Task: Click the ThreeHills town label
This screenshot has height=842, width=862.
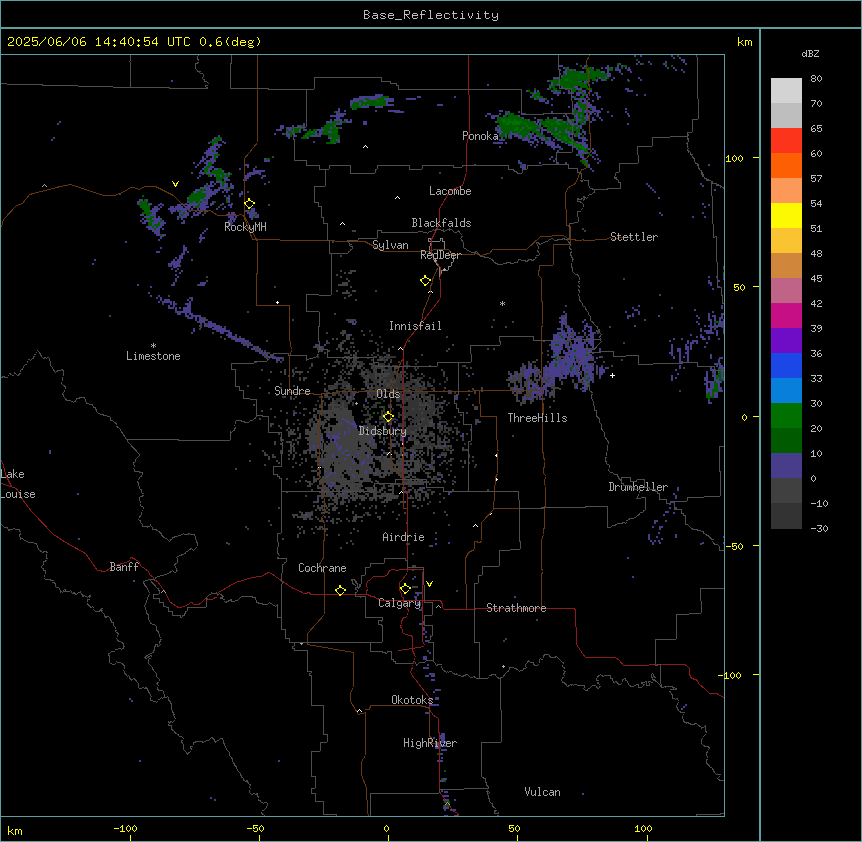Action: [x=537, y=418]
